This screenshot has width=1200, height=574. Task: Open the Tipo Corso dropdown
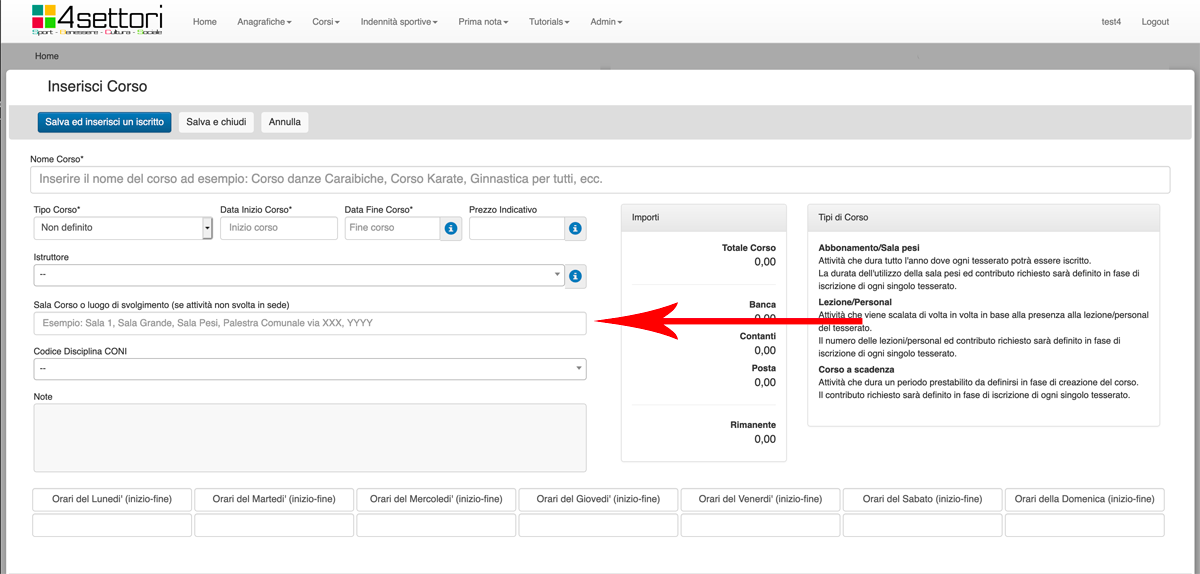pos(123,228)
